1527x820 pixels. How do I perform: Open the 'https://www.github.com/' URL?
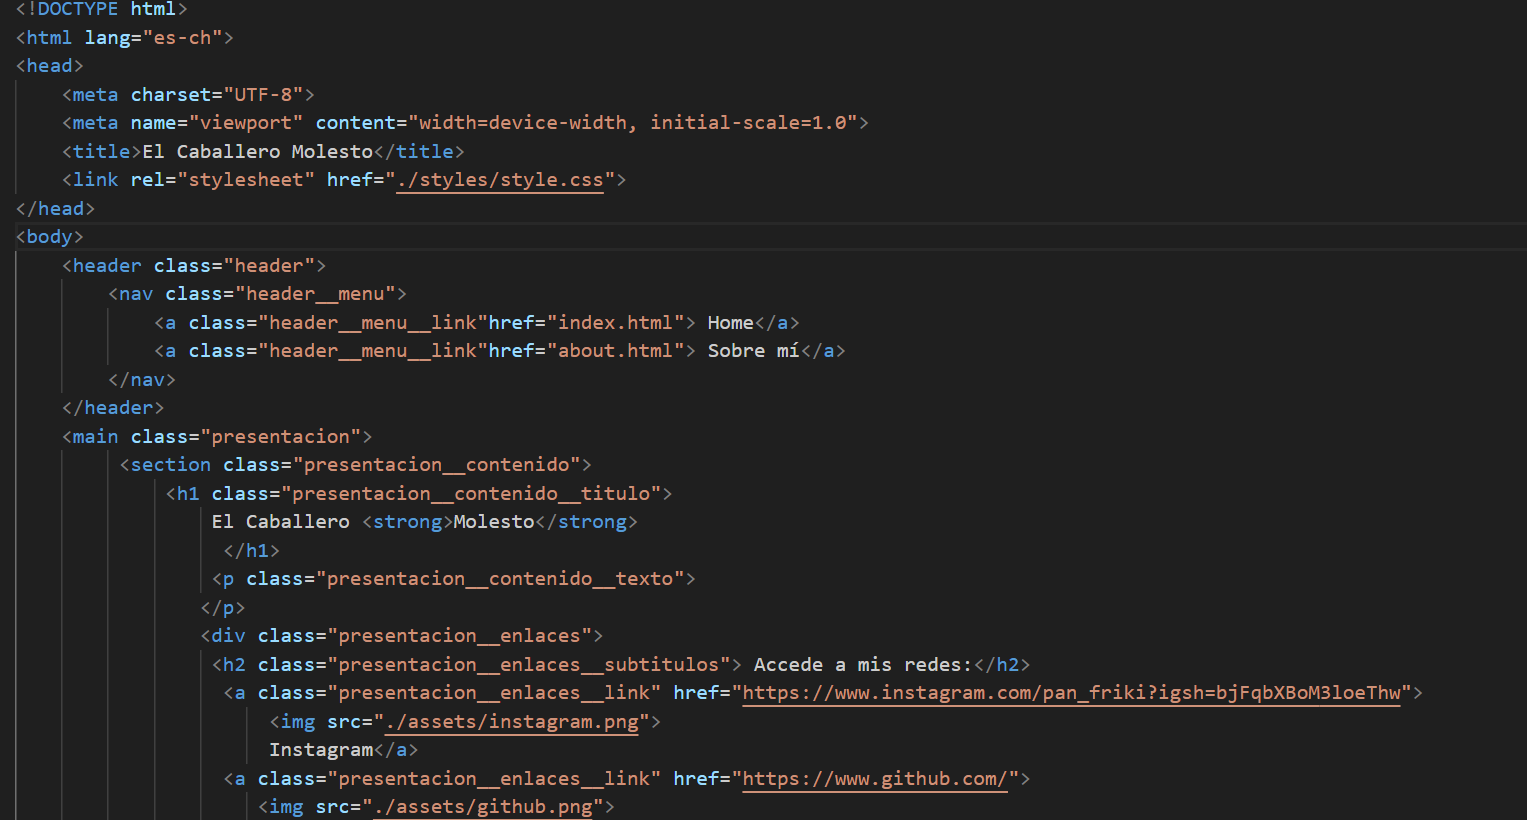click(875, 779)
